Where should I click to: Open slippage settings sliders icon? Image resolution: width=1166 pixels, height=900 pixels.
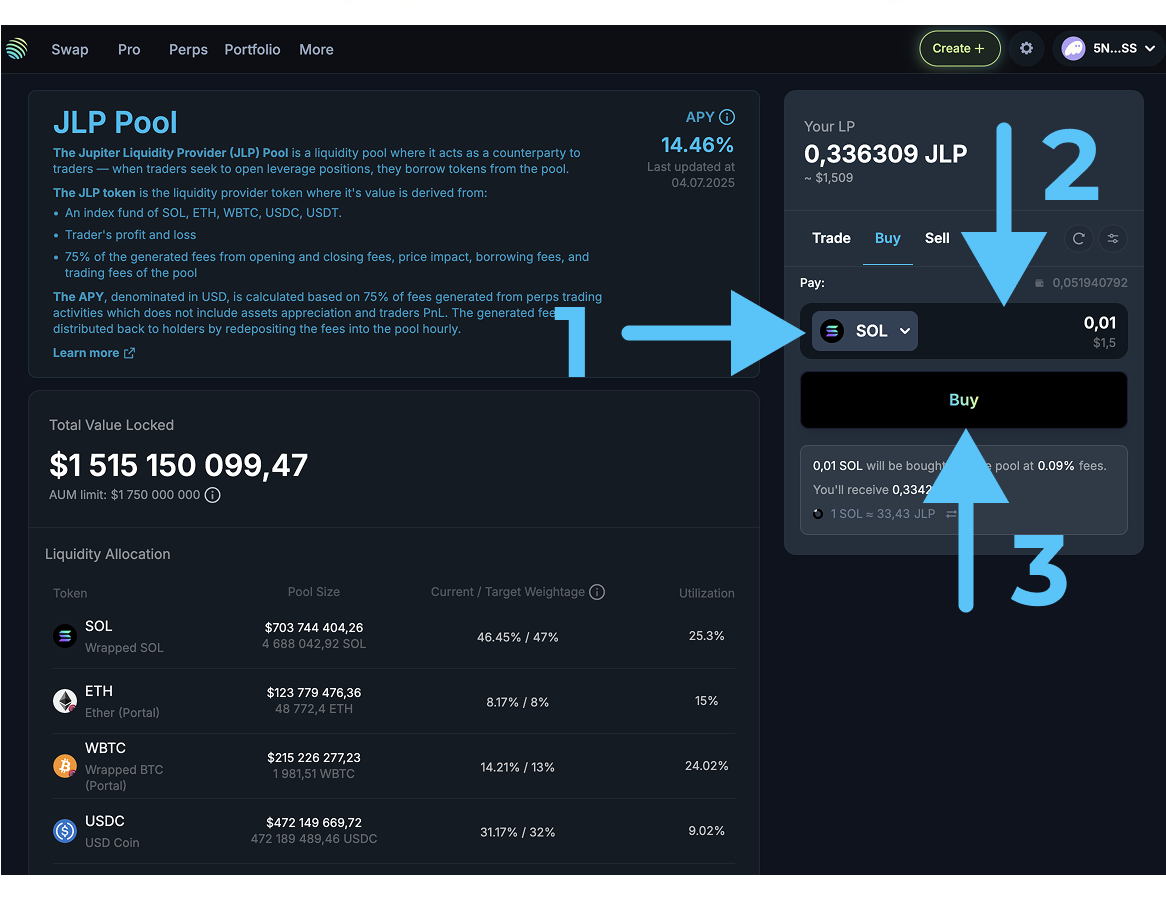click(1113, 238)
